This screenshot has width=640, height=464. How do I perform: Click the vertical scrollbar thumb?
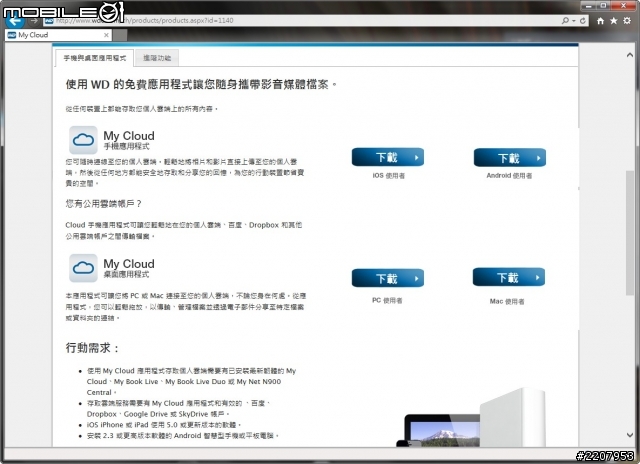pyautogui.click(x=630, y=233)
